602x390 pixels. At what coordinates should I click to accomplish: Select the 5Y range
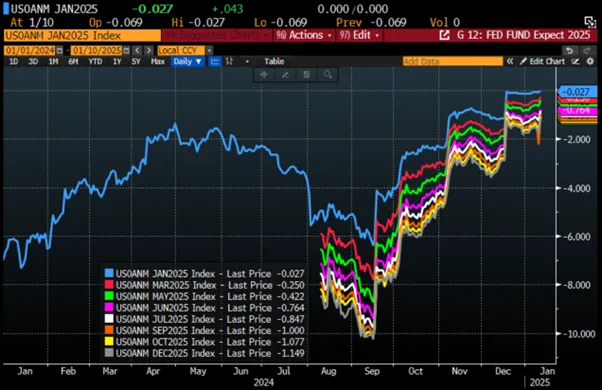pos(136,61)
